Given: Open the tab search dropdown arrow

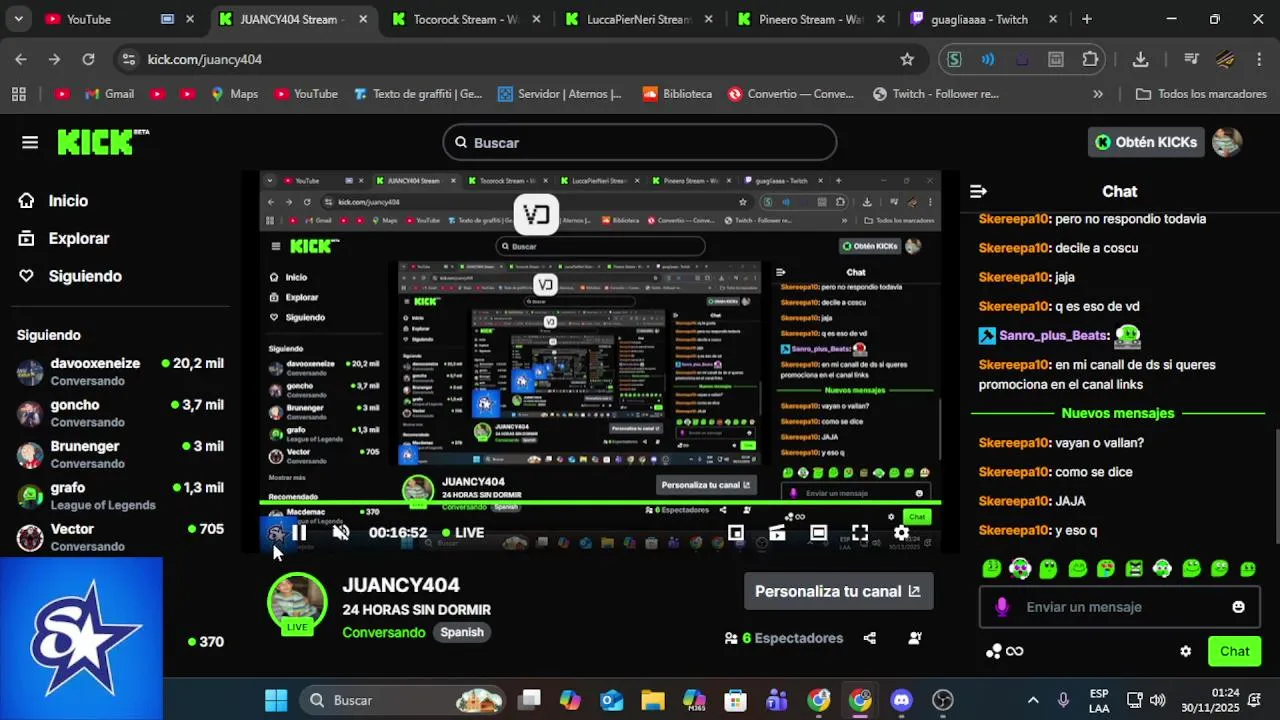Looking at the screenshot, I should tap(18, 19).
